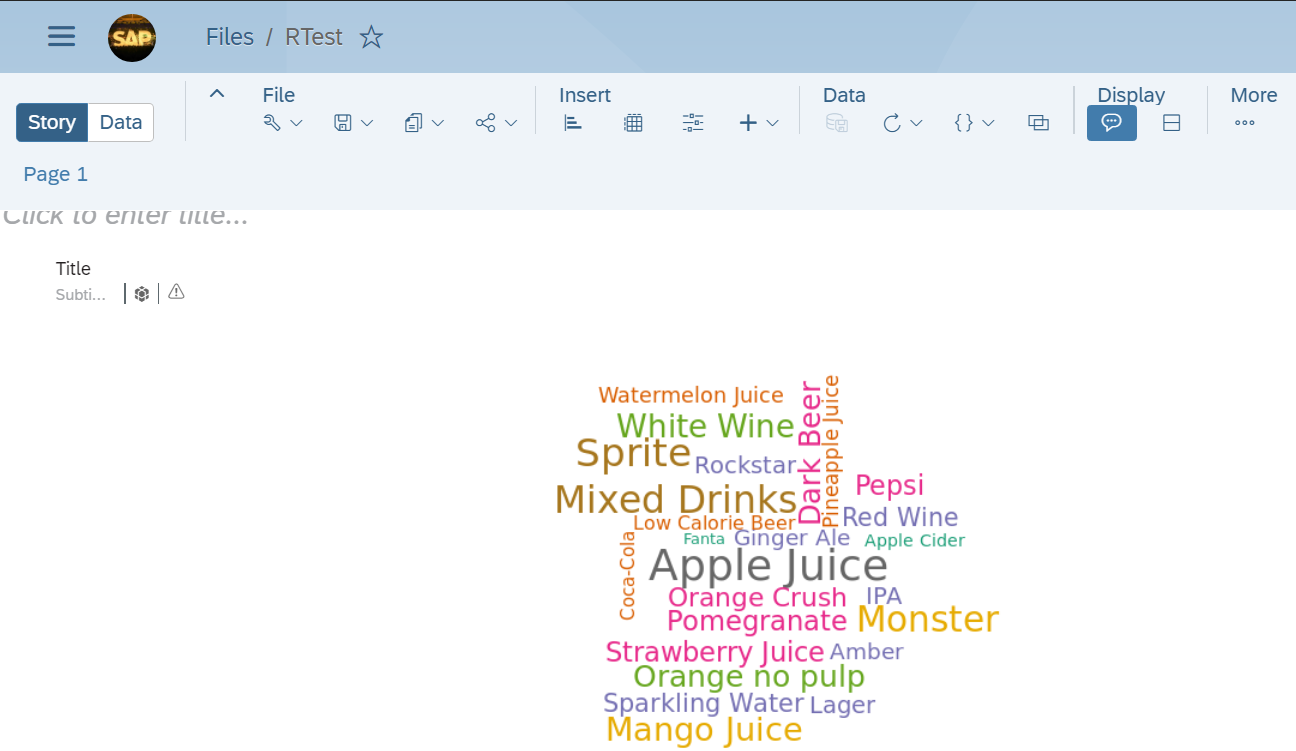Switch to Data mode
Screen dimensions: 1296x751
[x=121, y=122]
